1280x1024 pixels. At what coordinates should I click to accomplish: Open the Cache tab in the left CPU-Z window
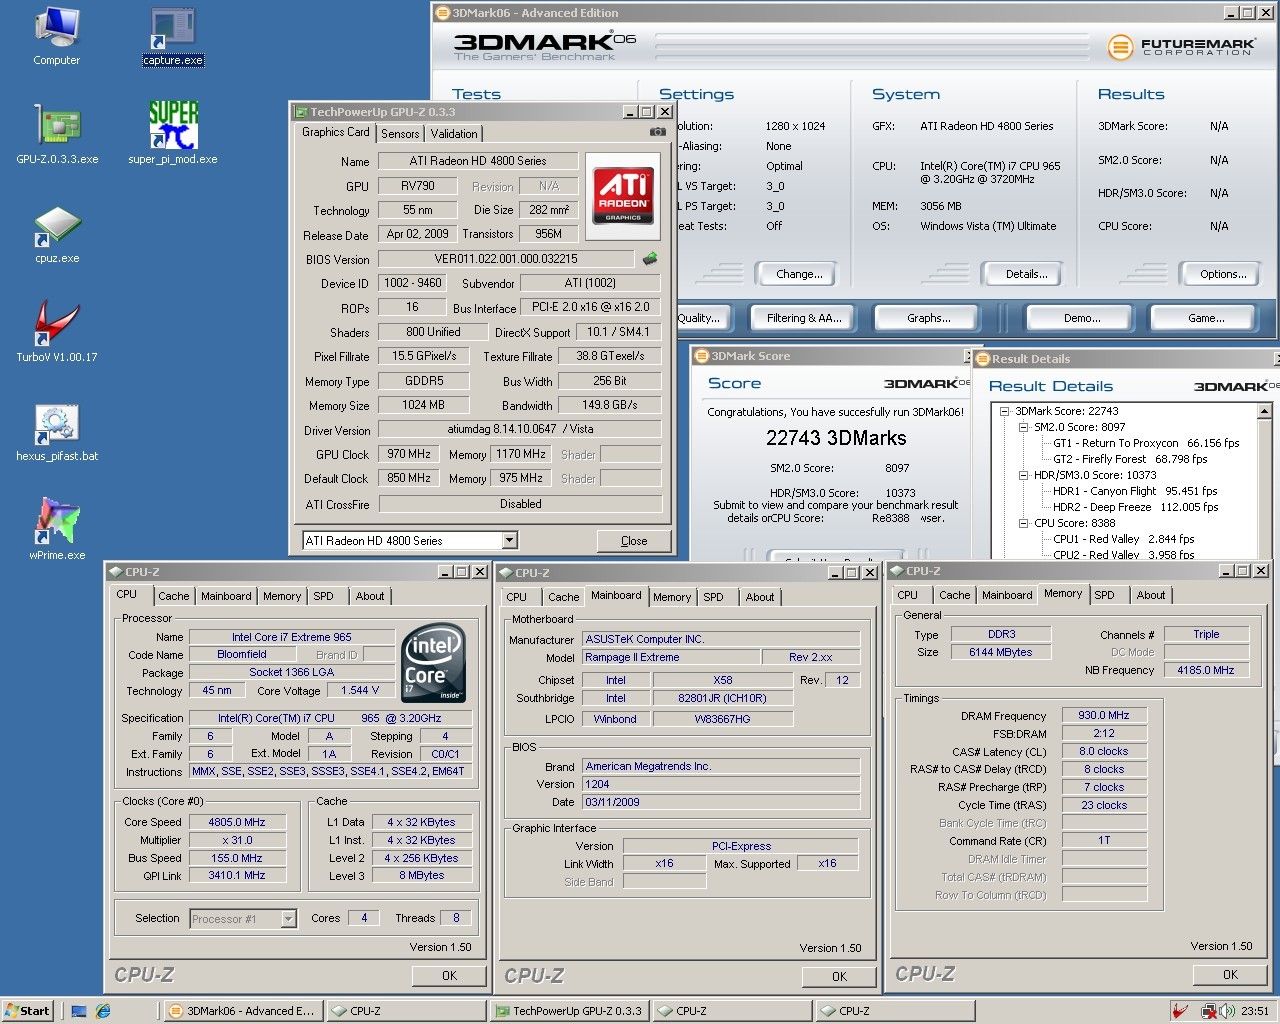(173, 596)
